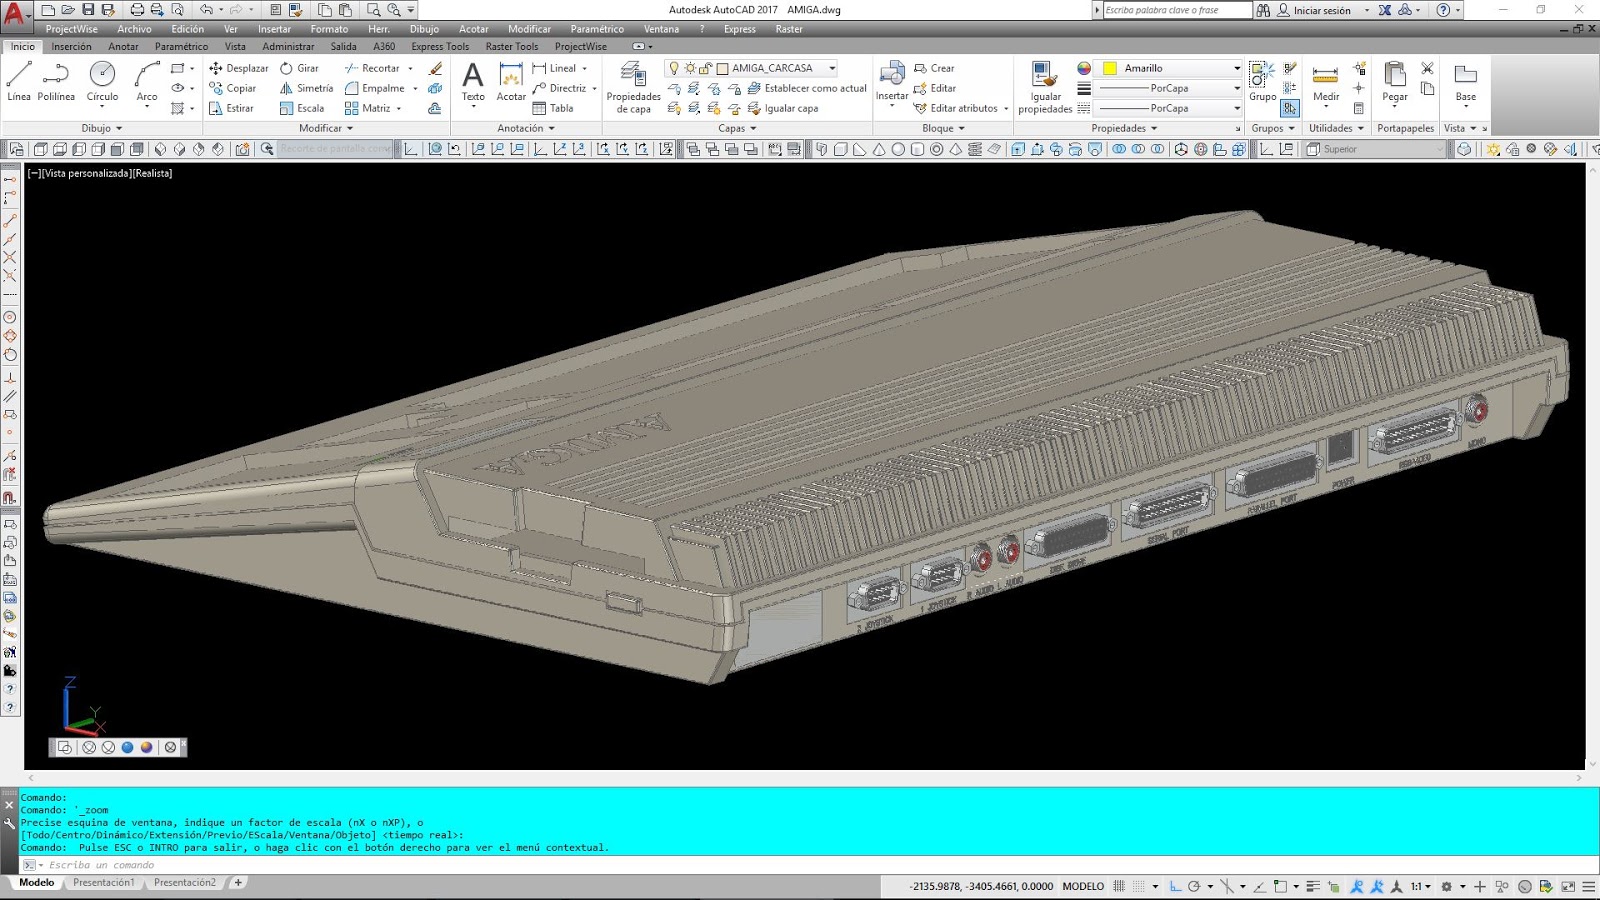Toggle the layer lock icon
Image resolution: width=1600 pixels, height=900 pixels.
coord(705,68)
